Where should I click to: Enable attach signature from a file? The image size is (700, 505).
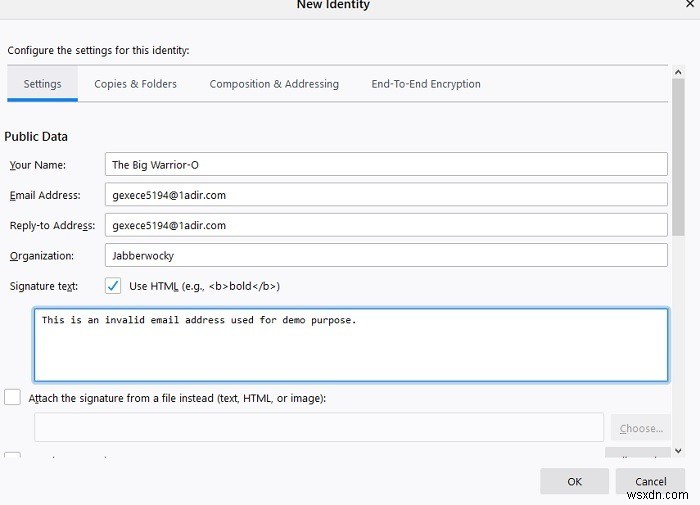pos(12,397)
